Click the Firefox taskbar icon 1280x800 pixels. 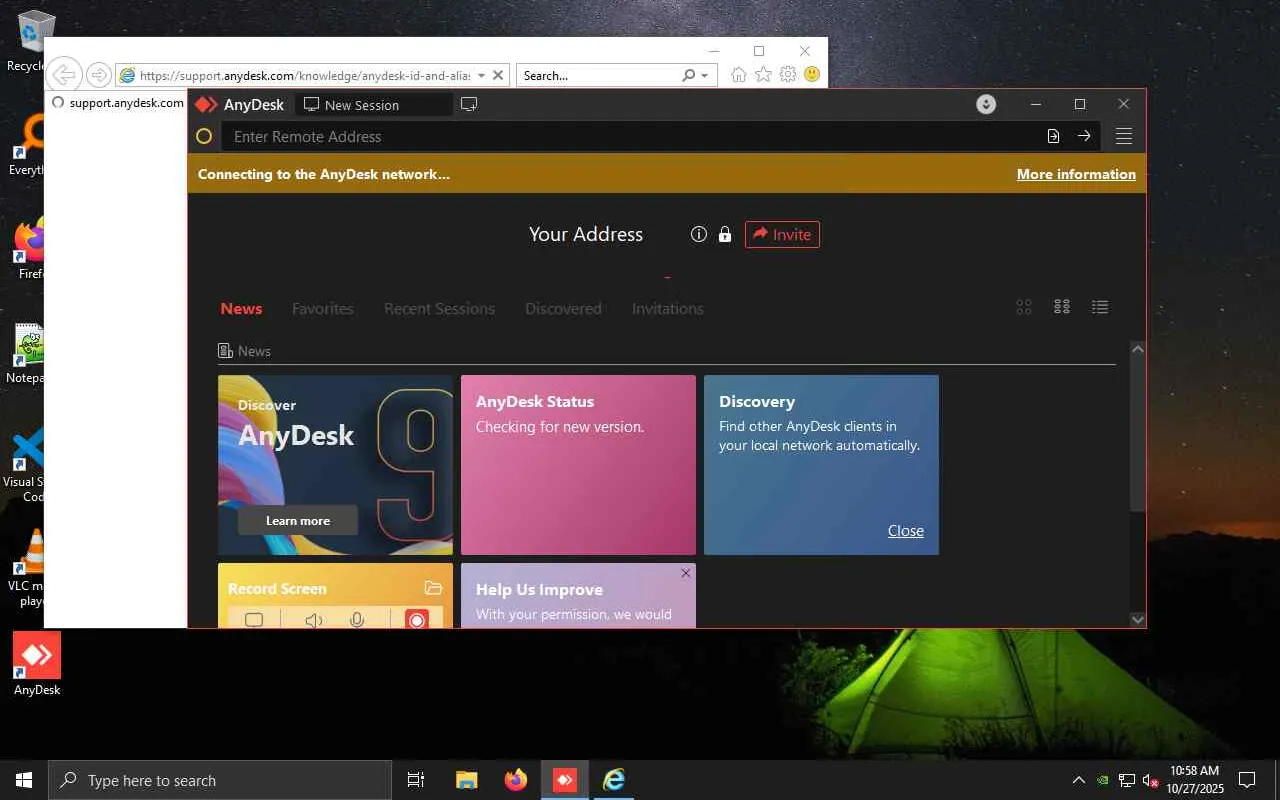click(516, 780)
